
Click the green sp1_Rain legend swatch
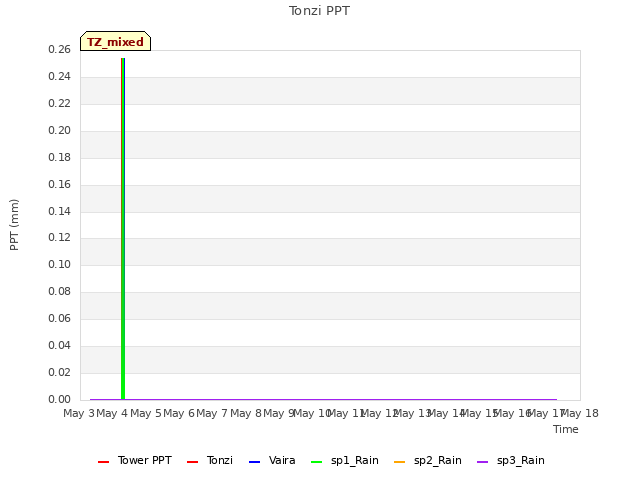(x=317, y=462)
